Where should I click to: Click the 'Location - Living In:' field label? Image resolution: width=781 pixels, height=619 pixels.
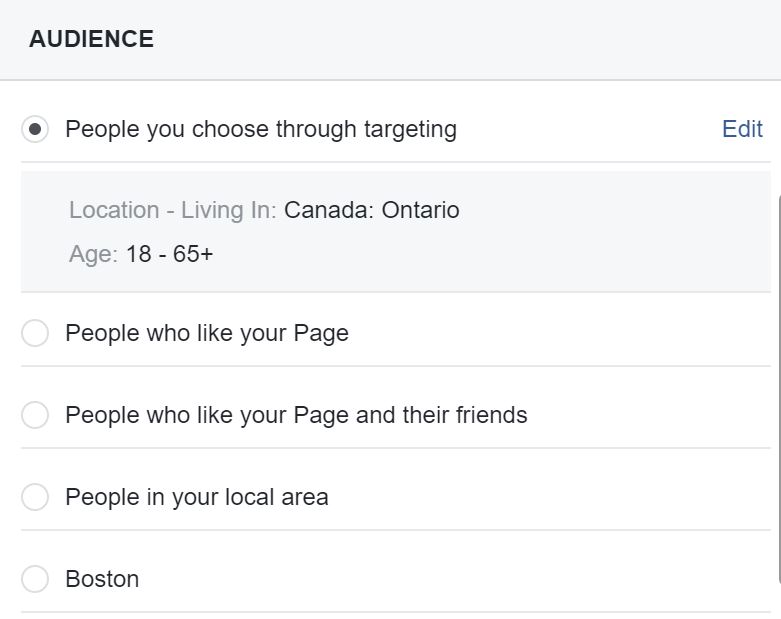173,211
